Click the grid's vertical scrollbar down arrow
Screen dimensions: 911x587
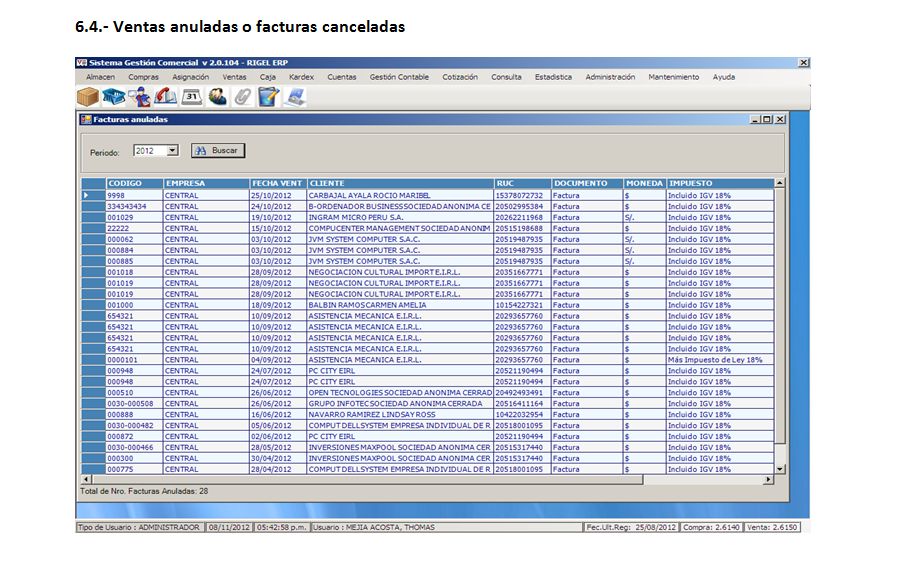click(x=780, y=469)
